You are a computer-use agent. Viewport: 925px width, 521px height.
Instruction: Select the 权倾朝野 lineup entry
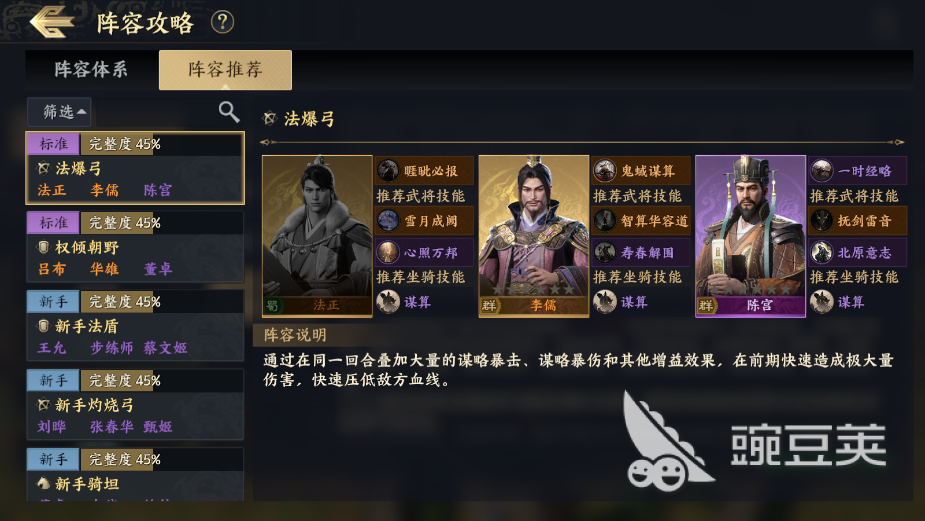pyautogui.click(x=135, y=246)
